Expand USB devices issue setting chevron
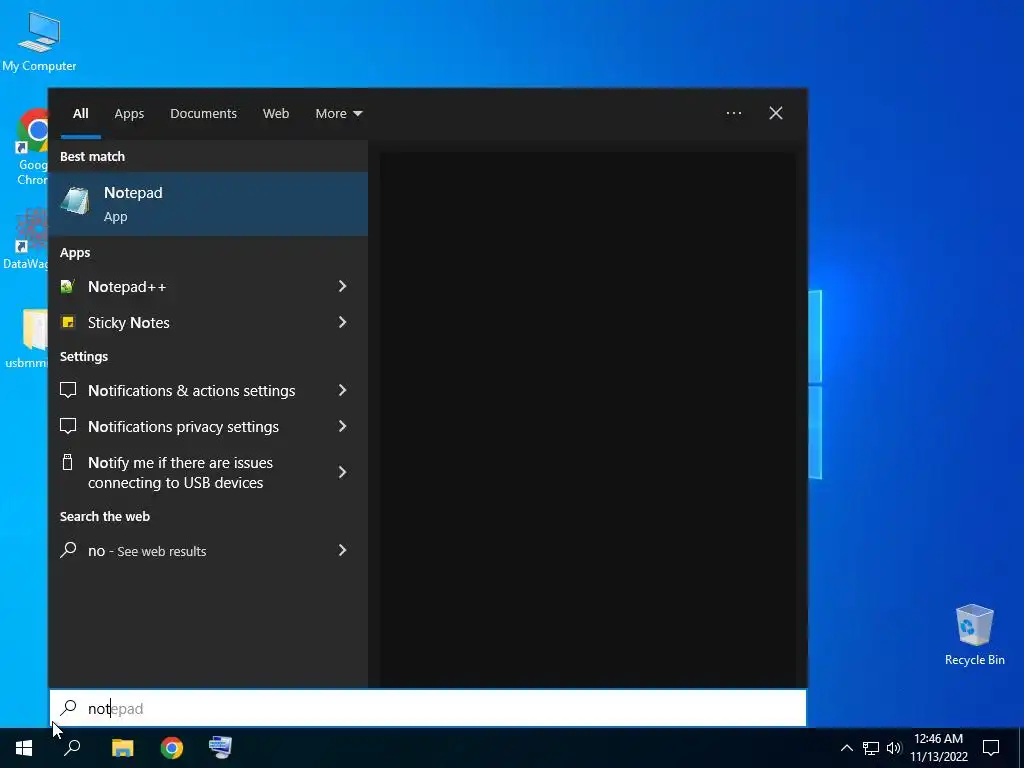 [342, 472]
